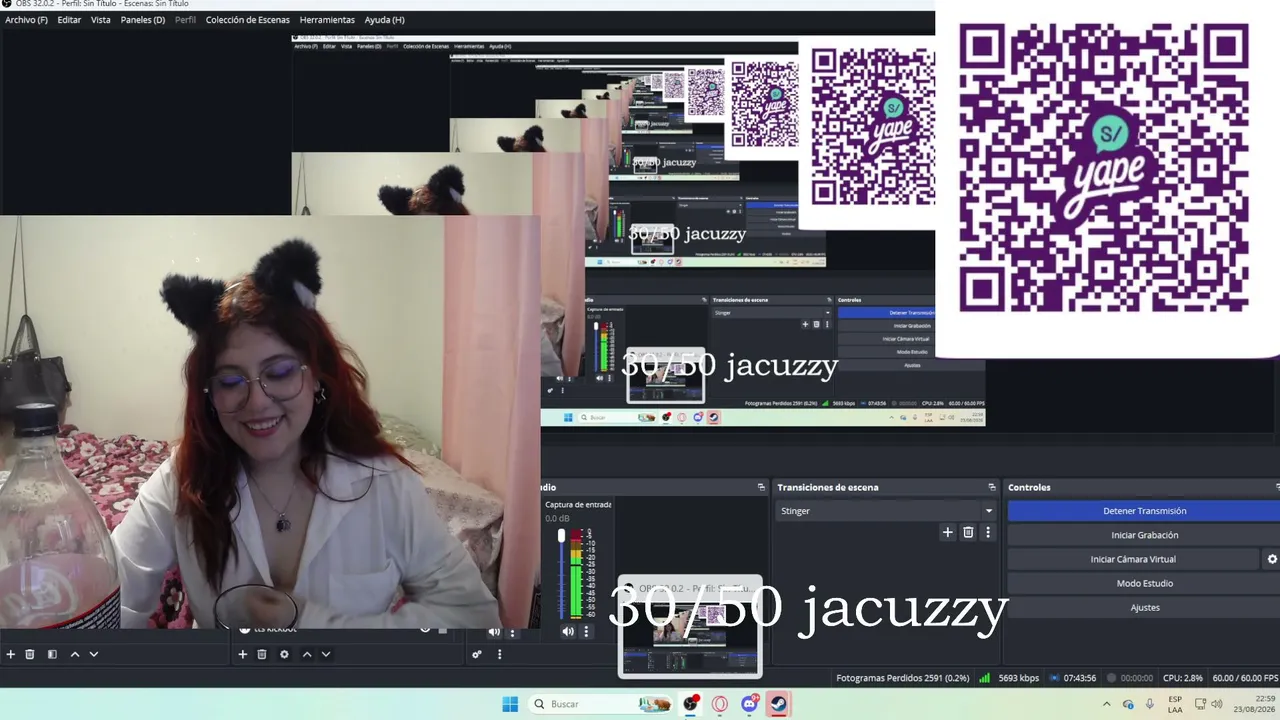Open virtual camera settings gear

tap(1272, 559)
